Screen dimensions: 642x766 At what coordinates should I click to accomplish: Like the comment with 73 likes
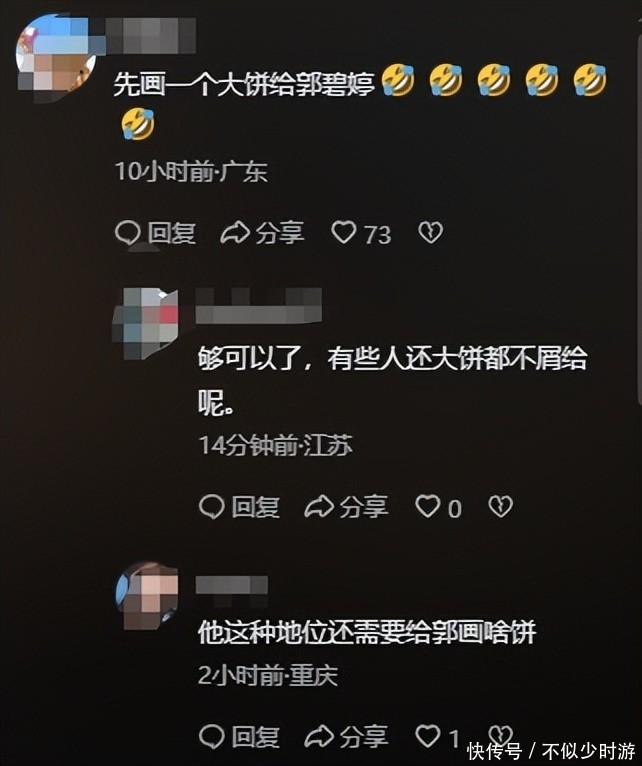pos(344,232)
